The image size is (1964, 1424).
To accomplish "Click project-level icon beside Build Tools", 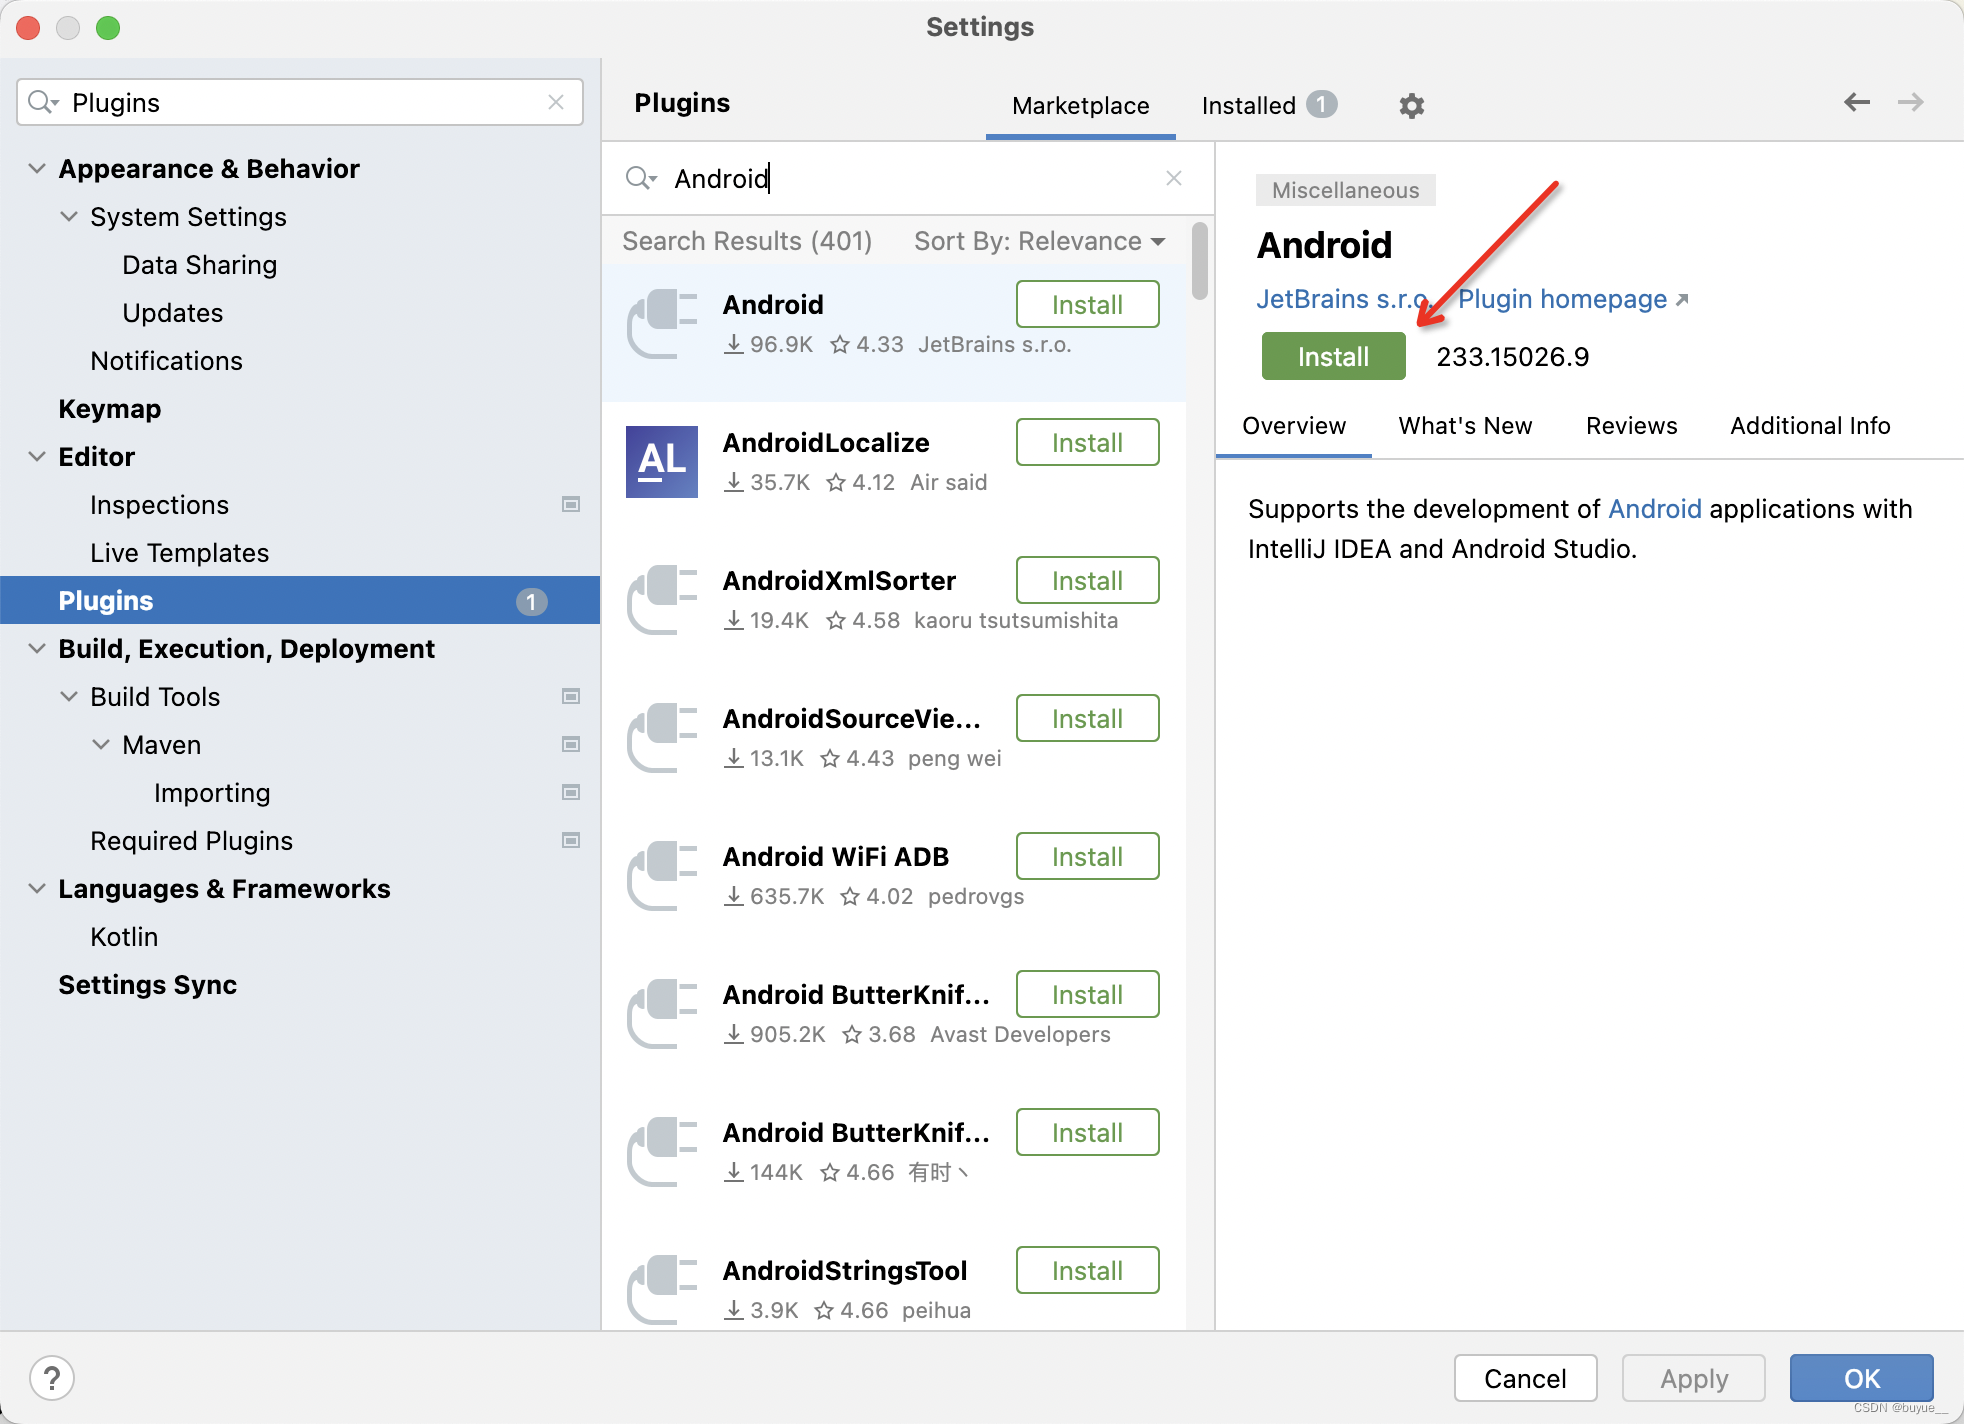I will pos(571,696).
